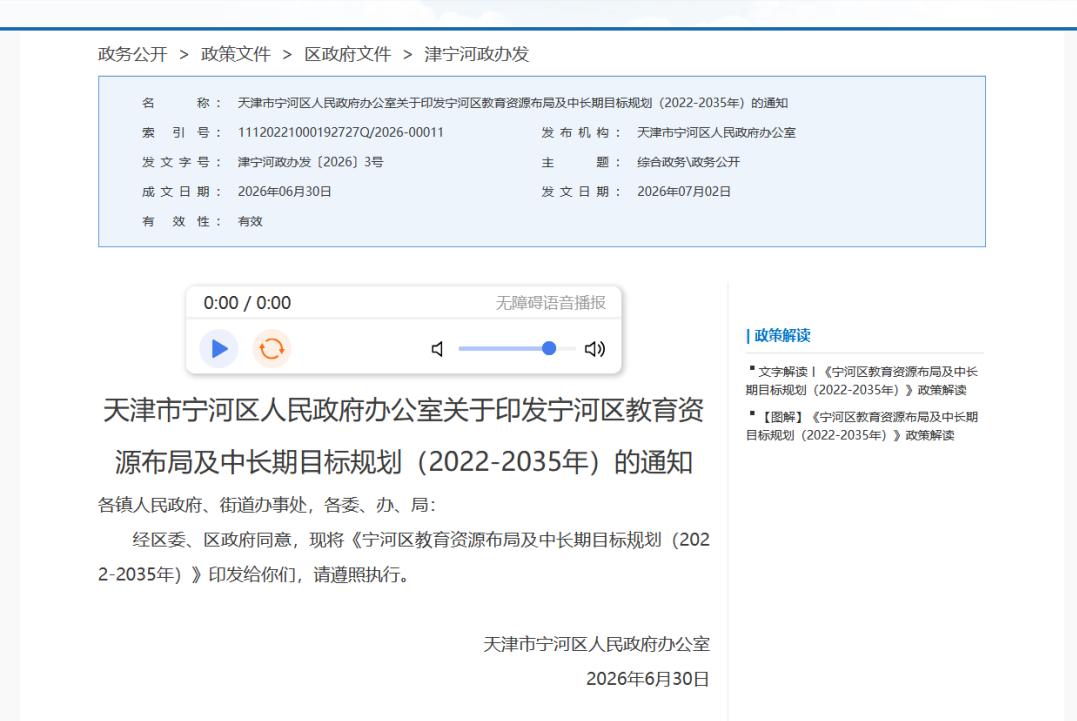The height and width of the screenshot is (721, 1077).
Task: Click the 有效 validity value
Action: click(x=250, y=221)
